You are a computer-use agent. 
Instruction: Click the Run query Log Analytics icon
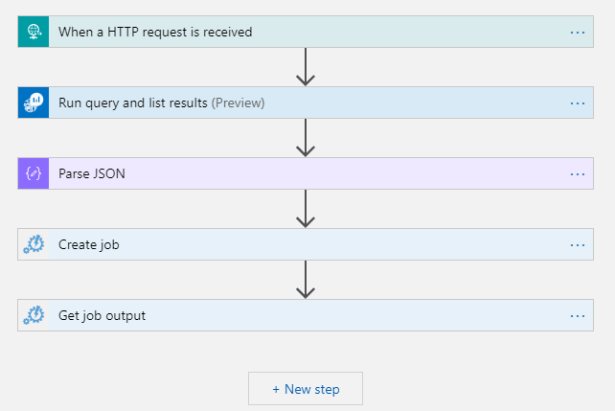pyautogui.click(x=33, y=102)
